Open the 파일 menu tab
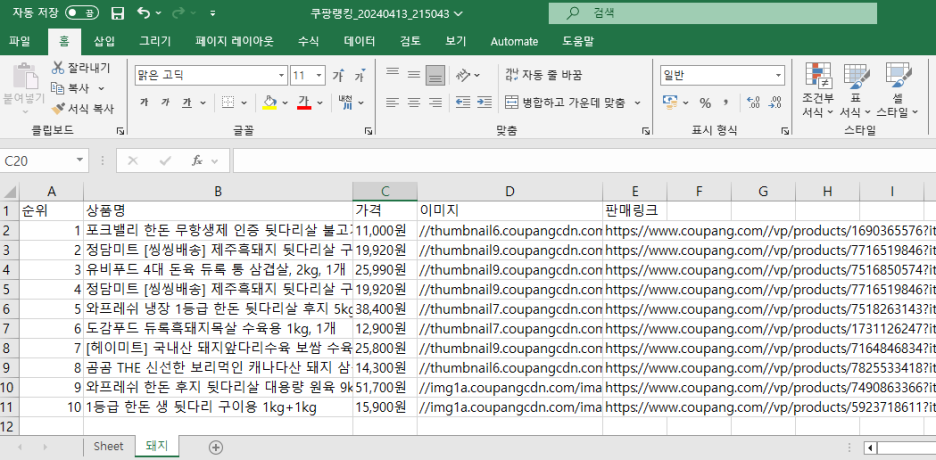Image resolution: width=936 pixels, height=460 pixels. click(19, 41)
